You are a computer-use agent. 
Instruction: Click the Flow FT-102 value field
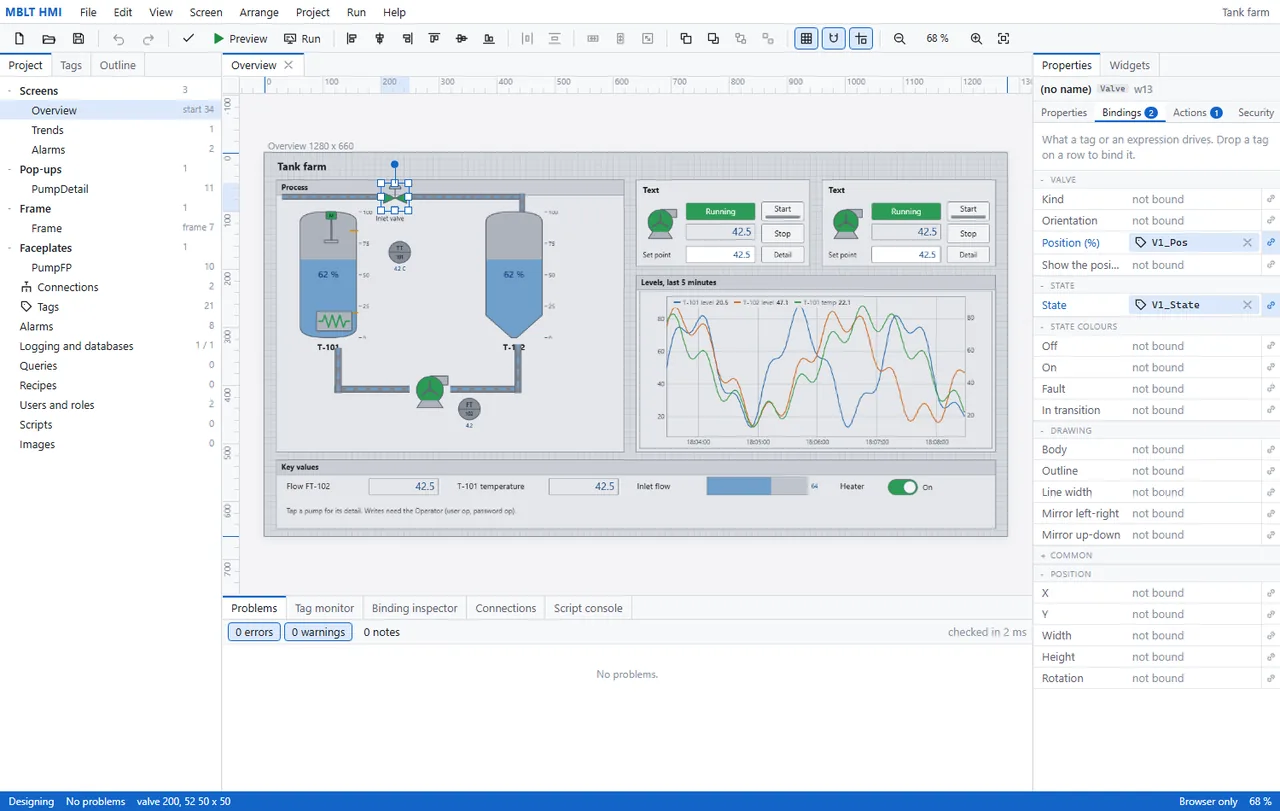403,486
